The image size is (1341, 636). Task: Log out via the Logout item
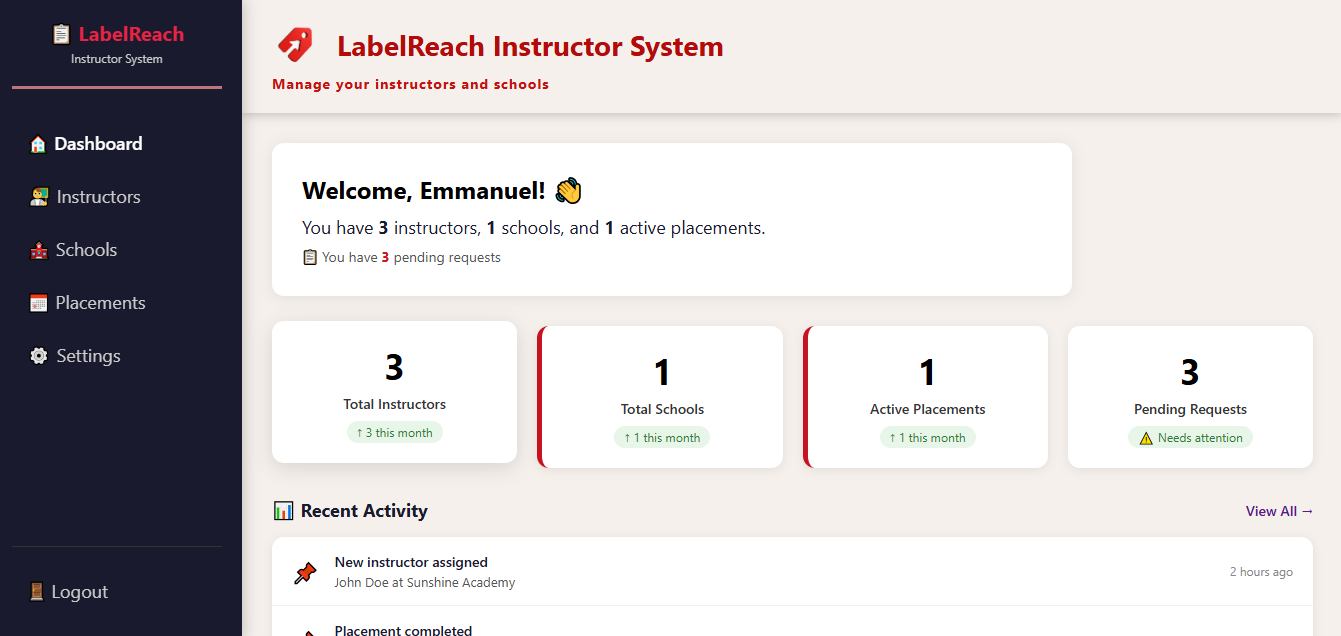pyautogui.click(x=117, y=592)
